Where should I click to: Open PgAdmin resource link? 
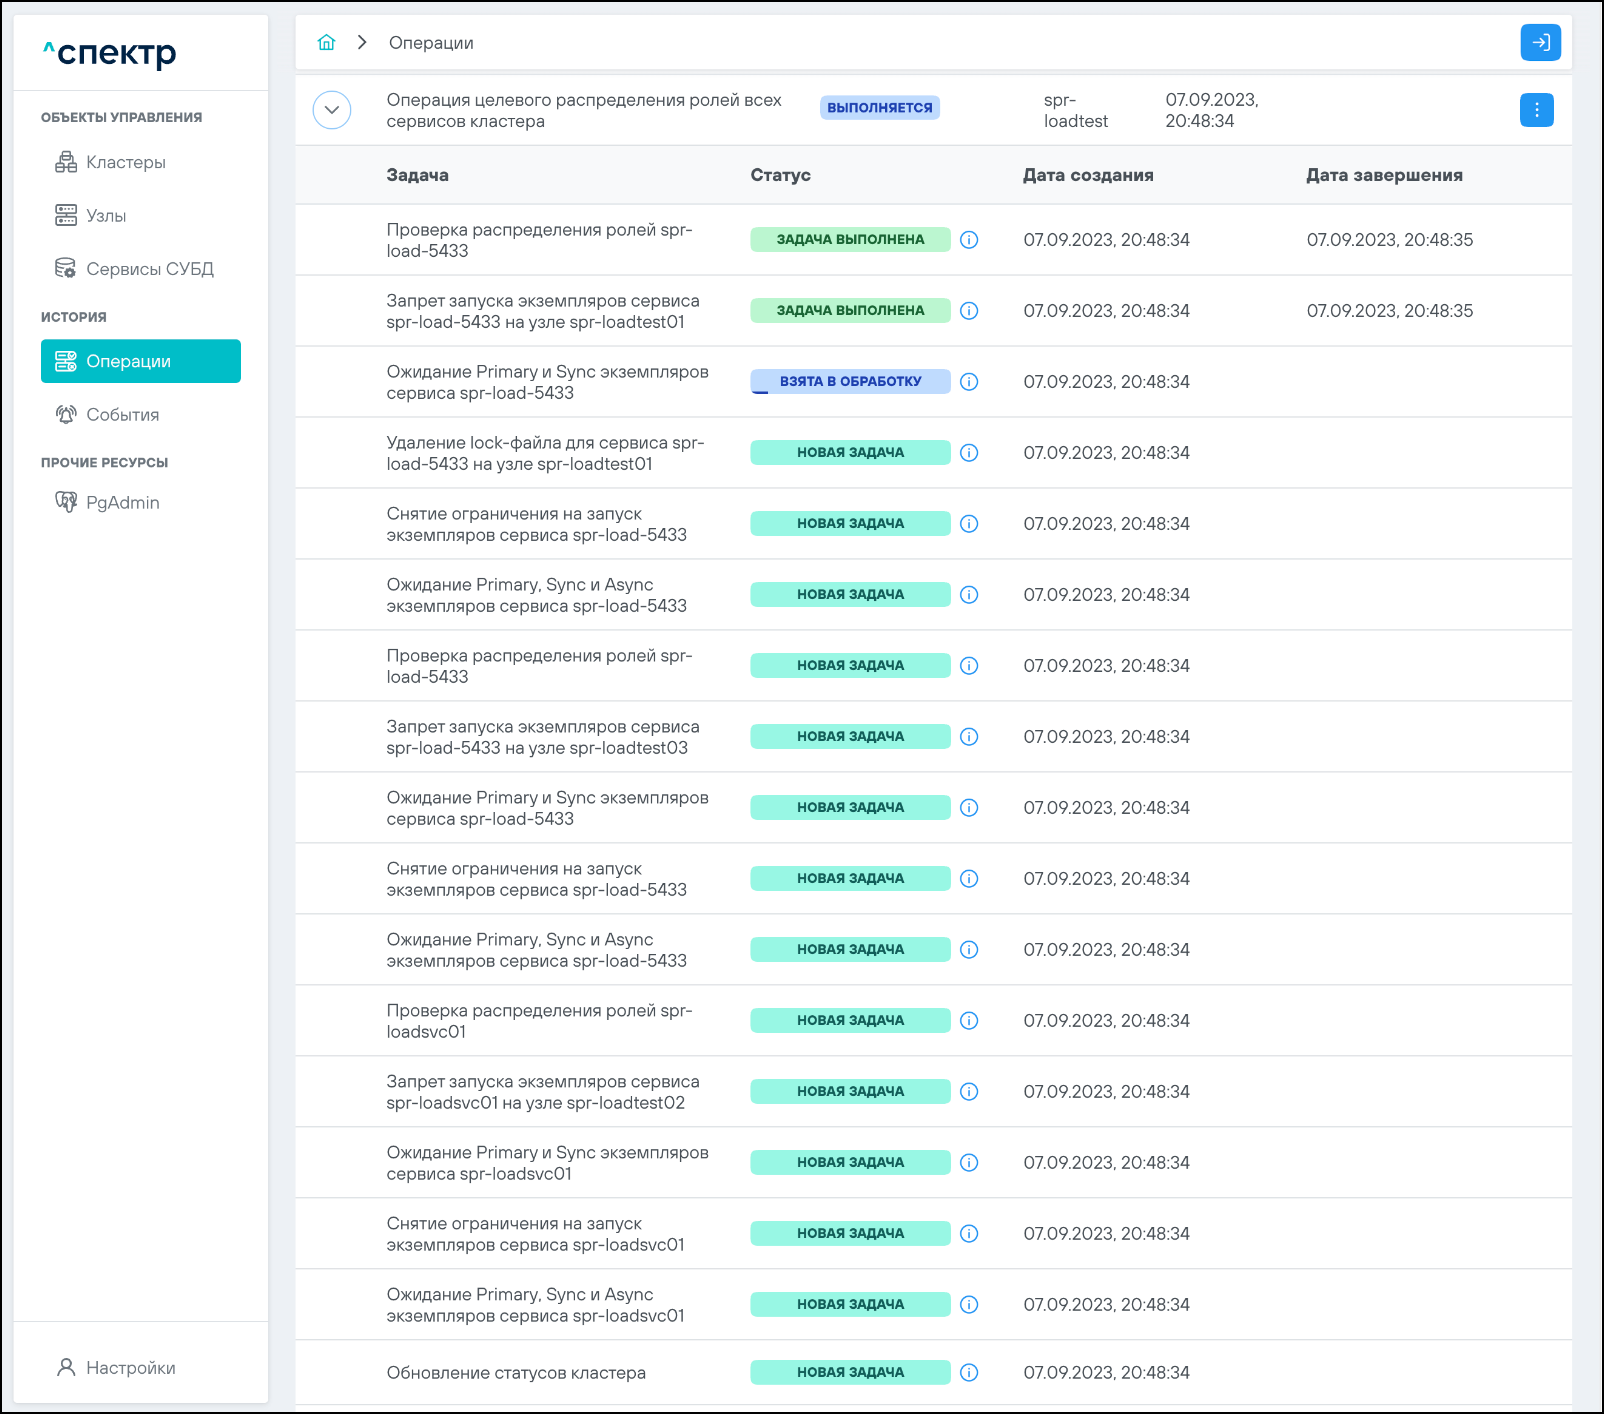point(122,503)
